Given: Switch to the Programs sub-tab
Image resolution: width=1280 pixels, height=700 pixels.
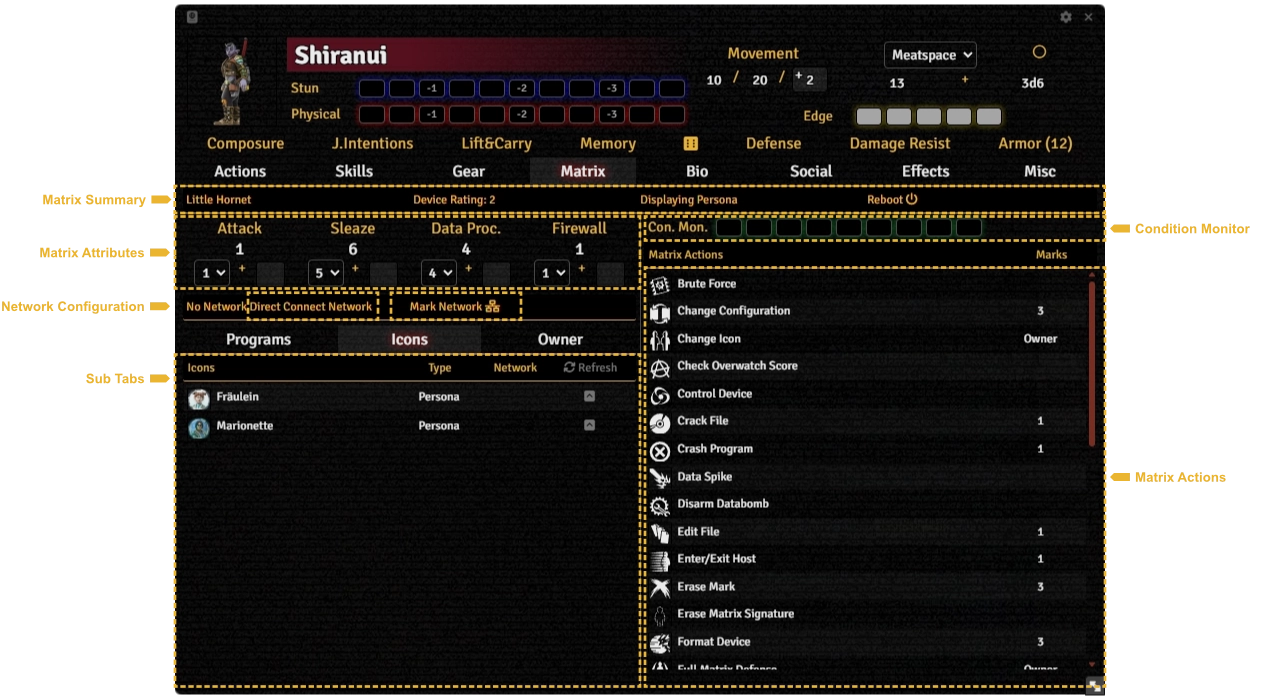Looking at the screenshot, I should (258, 339).
